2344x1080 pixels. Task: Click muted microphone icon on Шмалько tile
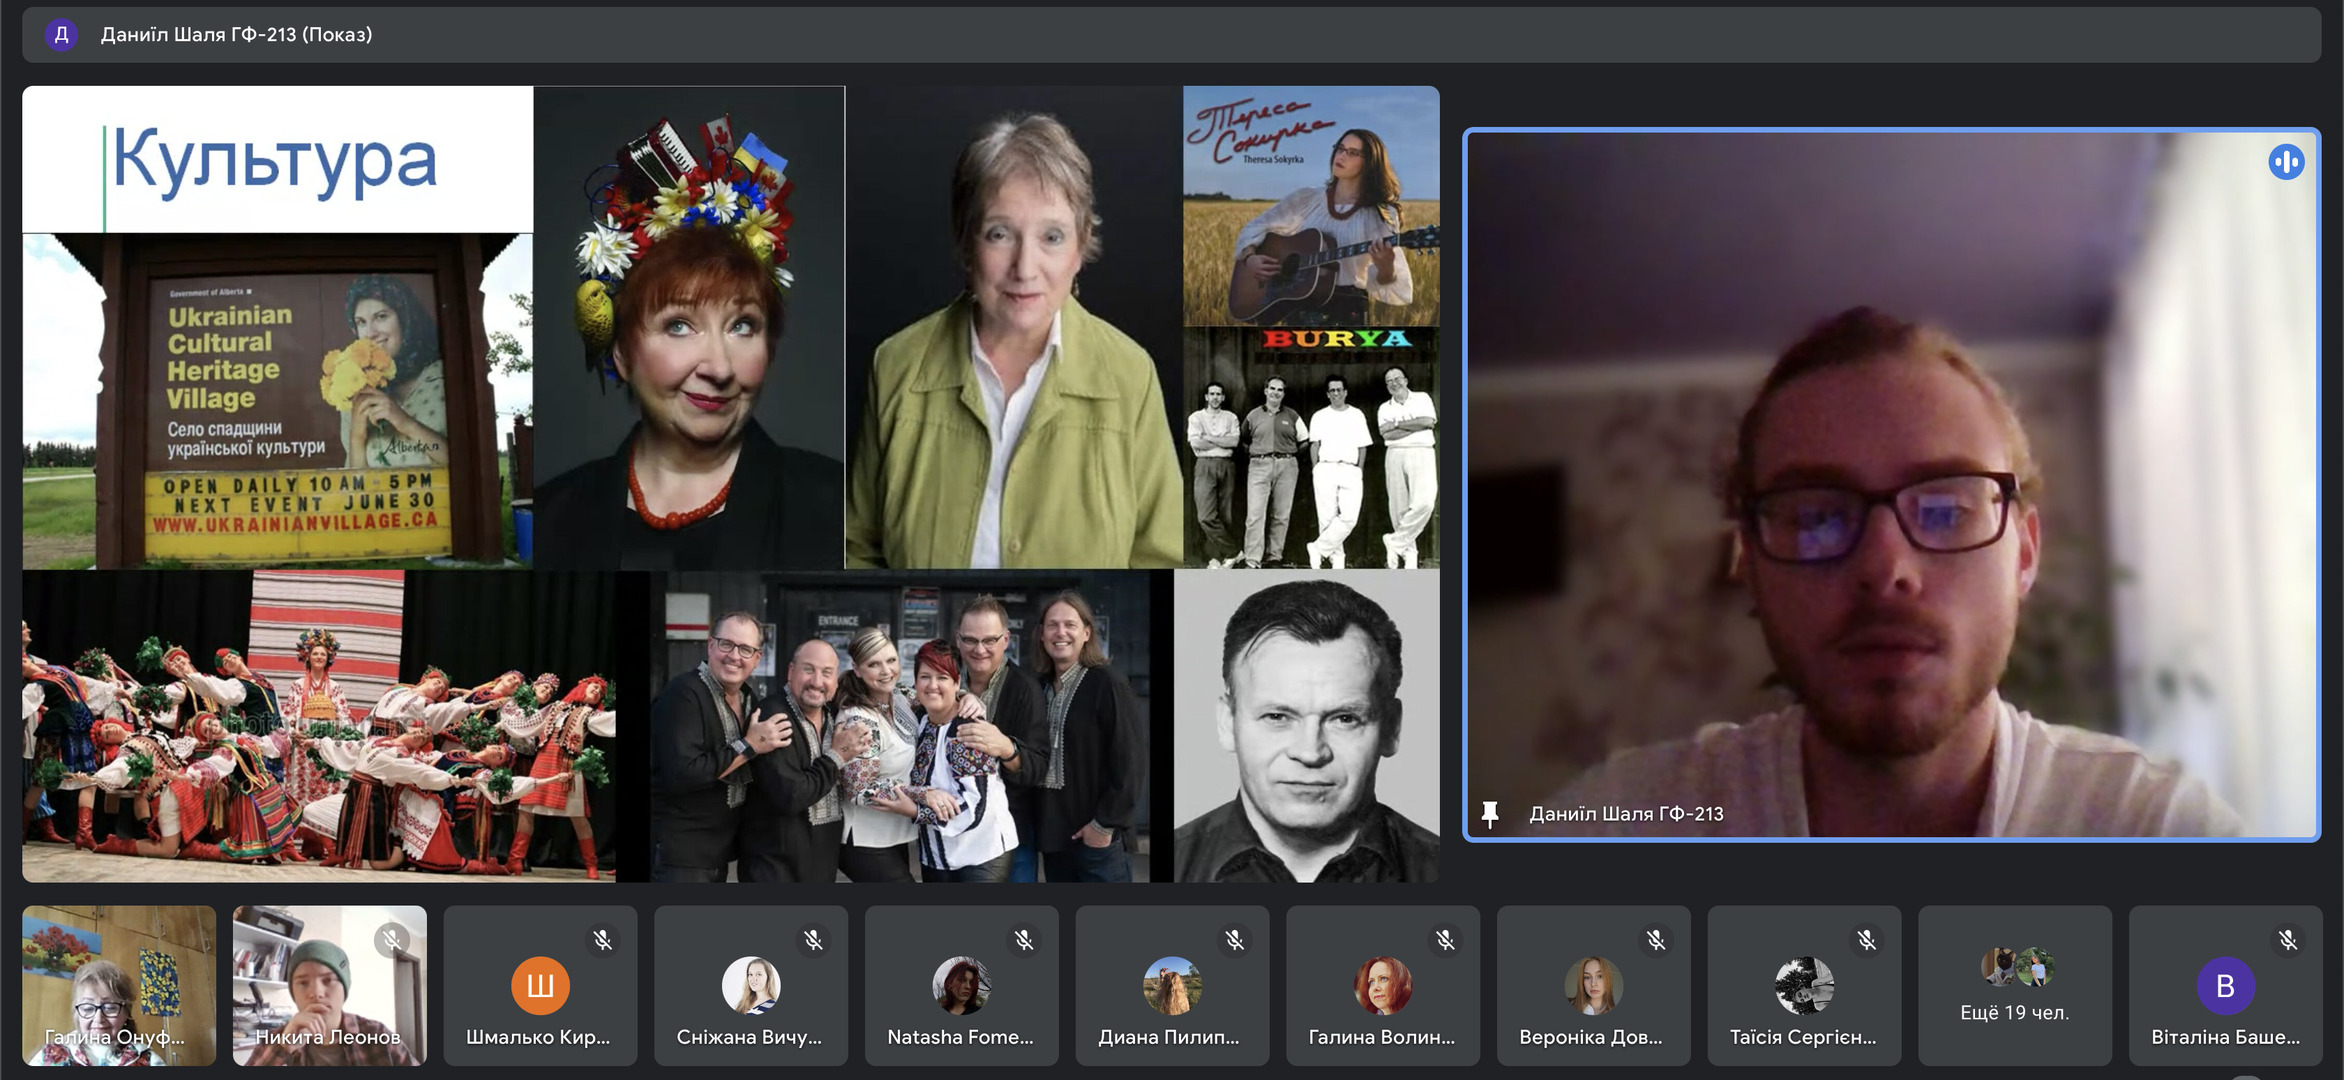(x=602, y=940)
